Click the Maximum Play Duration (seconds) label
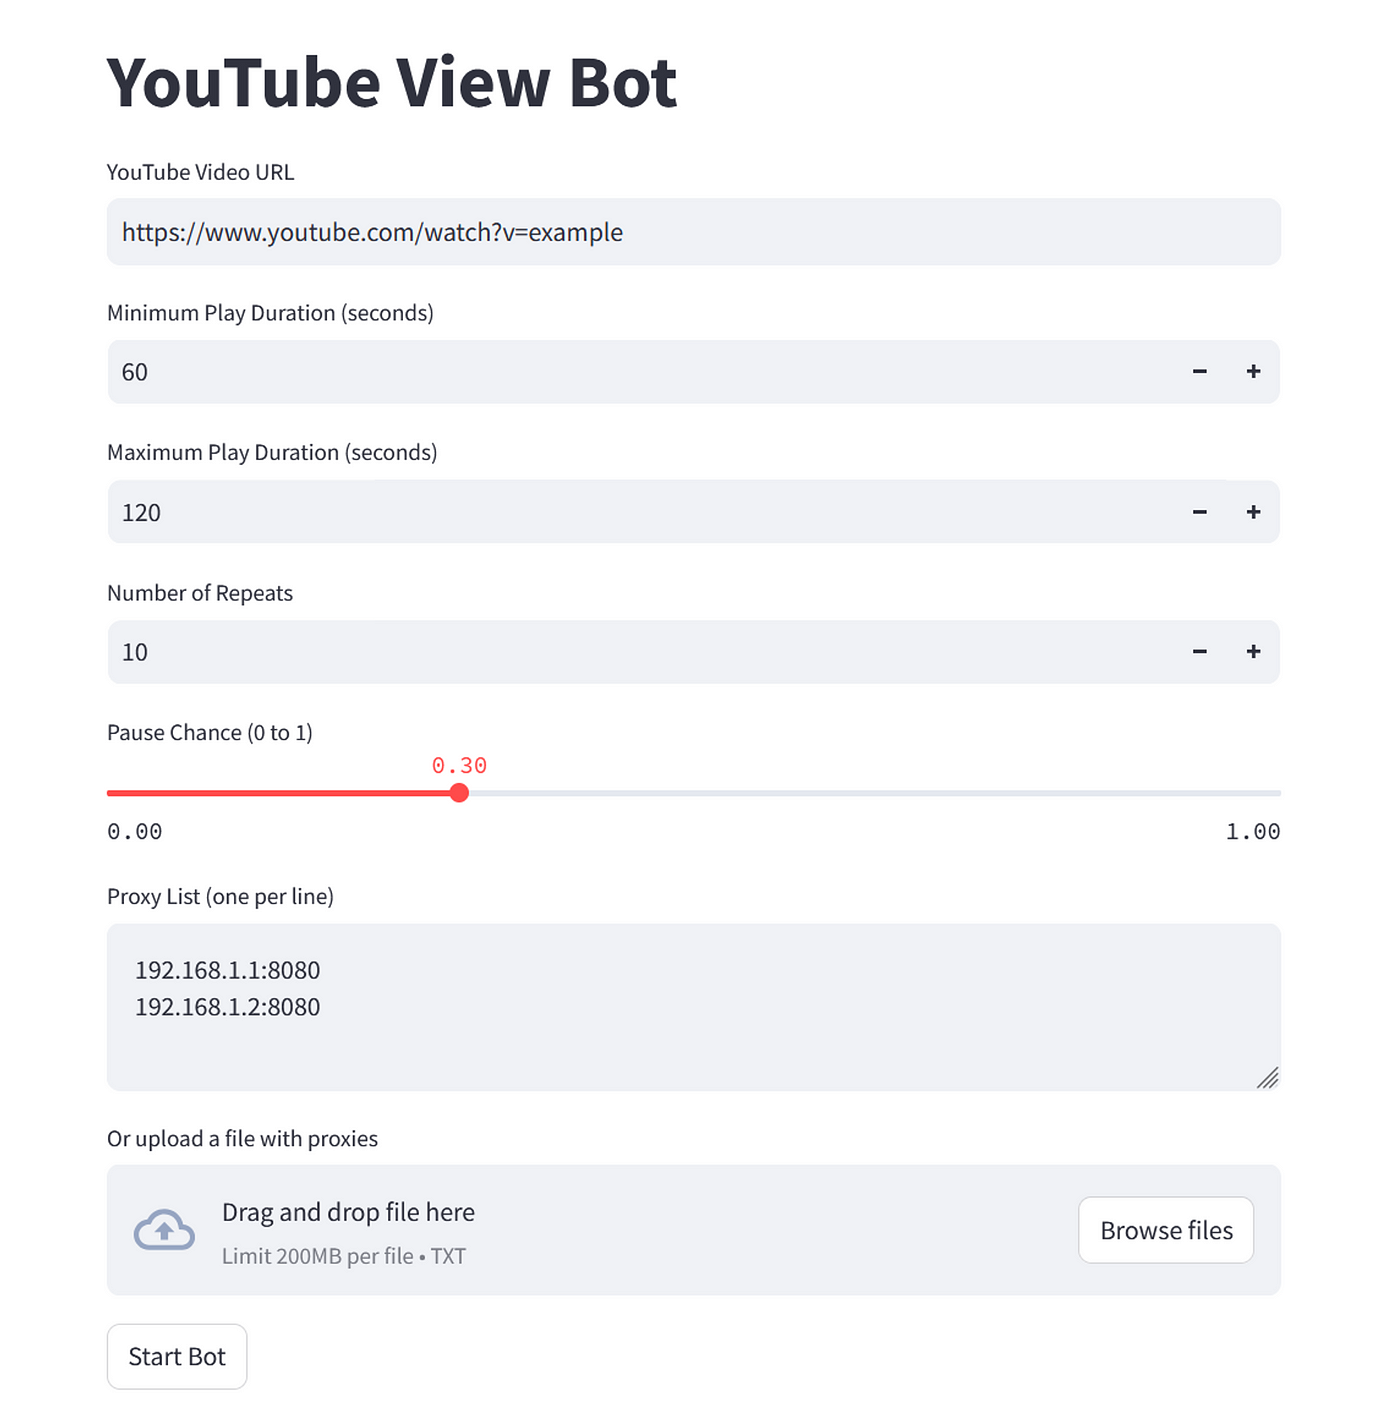Image resolution: width=1400 pixels, height=1418 pixels. (x=272, y=453)
